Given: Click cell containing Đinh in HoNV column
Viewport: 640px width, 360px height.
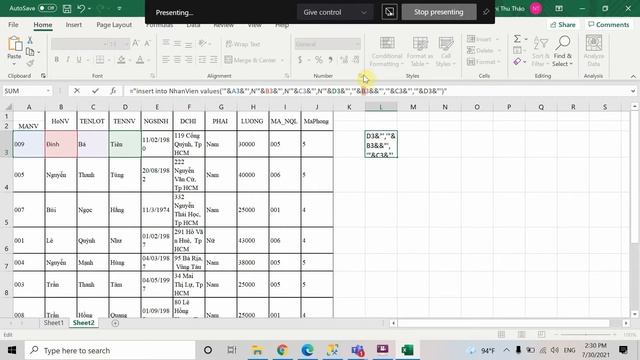Looking at the screenshot, I should click(61, 144).
